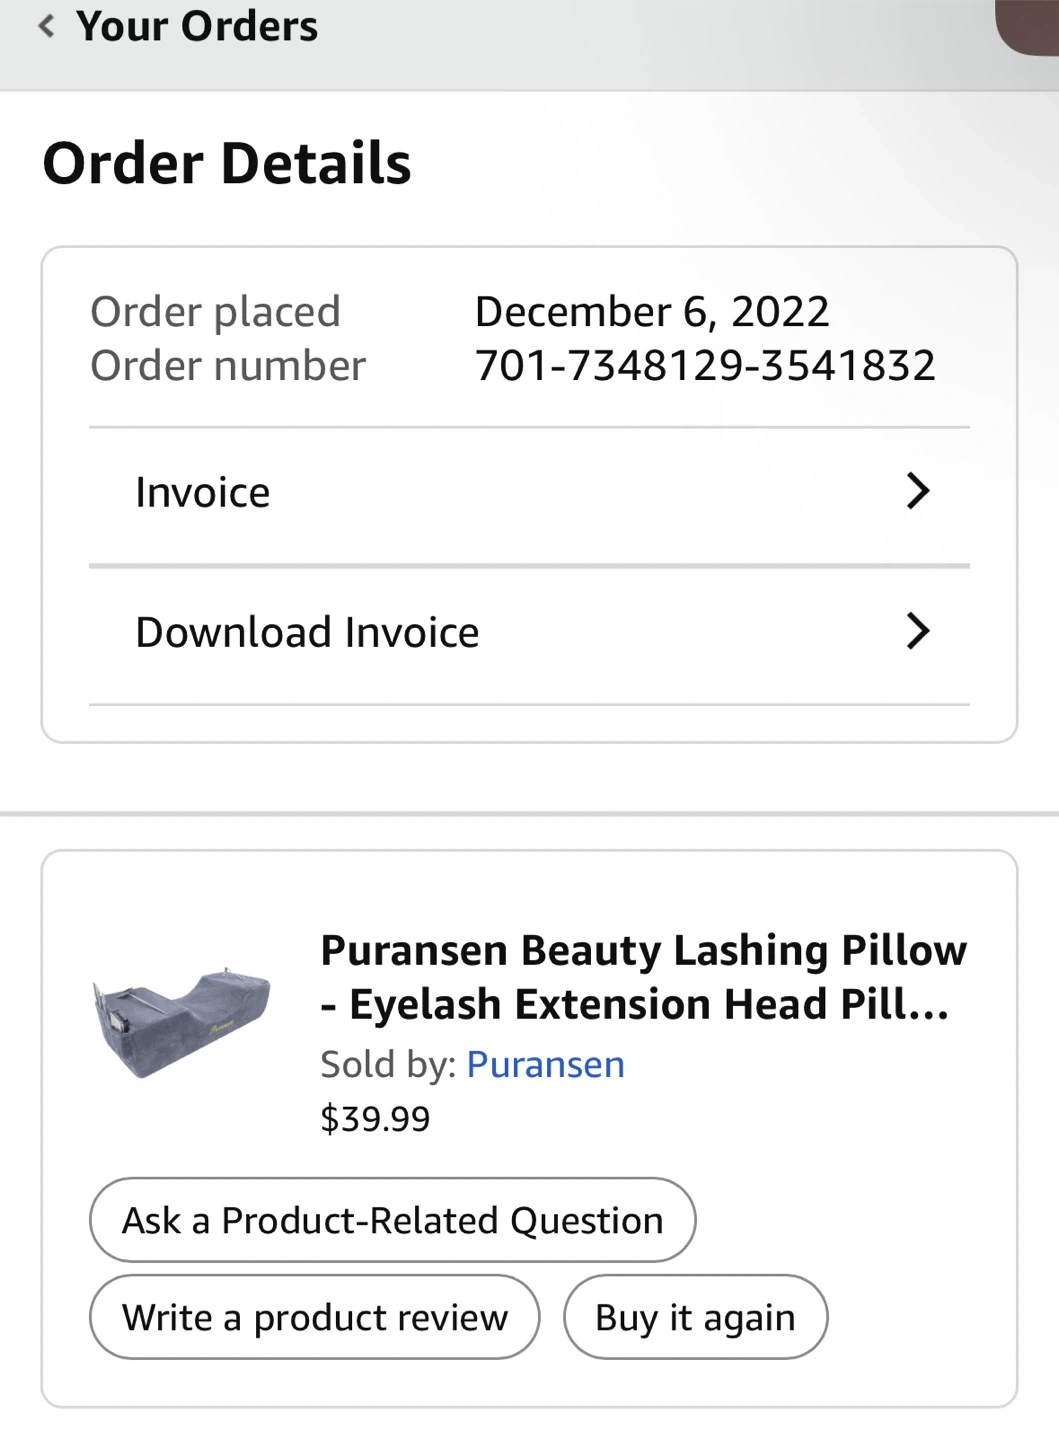Select the Download Invoice entry
Viewport: 1059px width, 1440px height.
pos(307,632)
